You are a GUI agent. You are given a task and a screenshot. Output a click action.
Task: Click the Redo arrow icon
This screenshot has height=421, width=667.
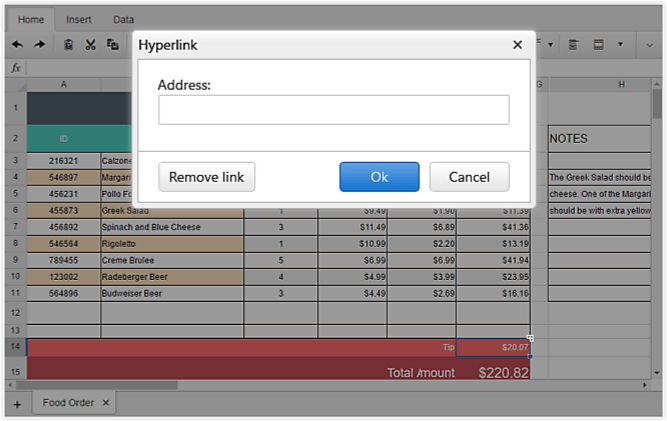click(x=40, y=44)
